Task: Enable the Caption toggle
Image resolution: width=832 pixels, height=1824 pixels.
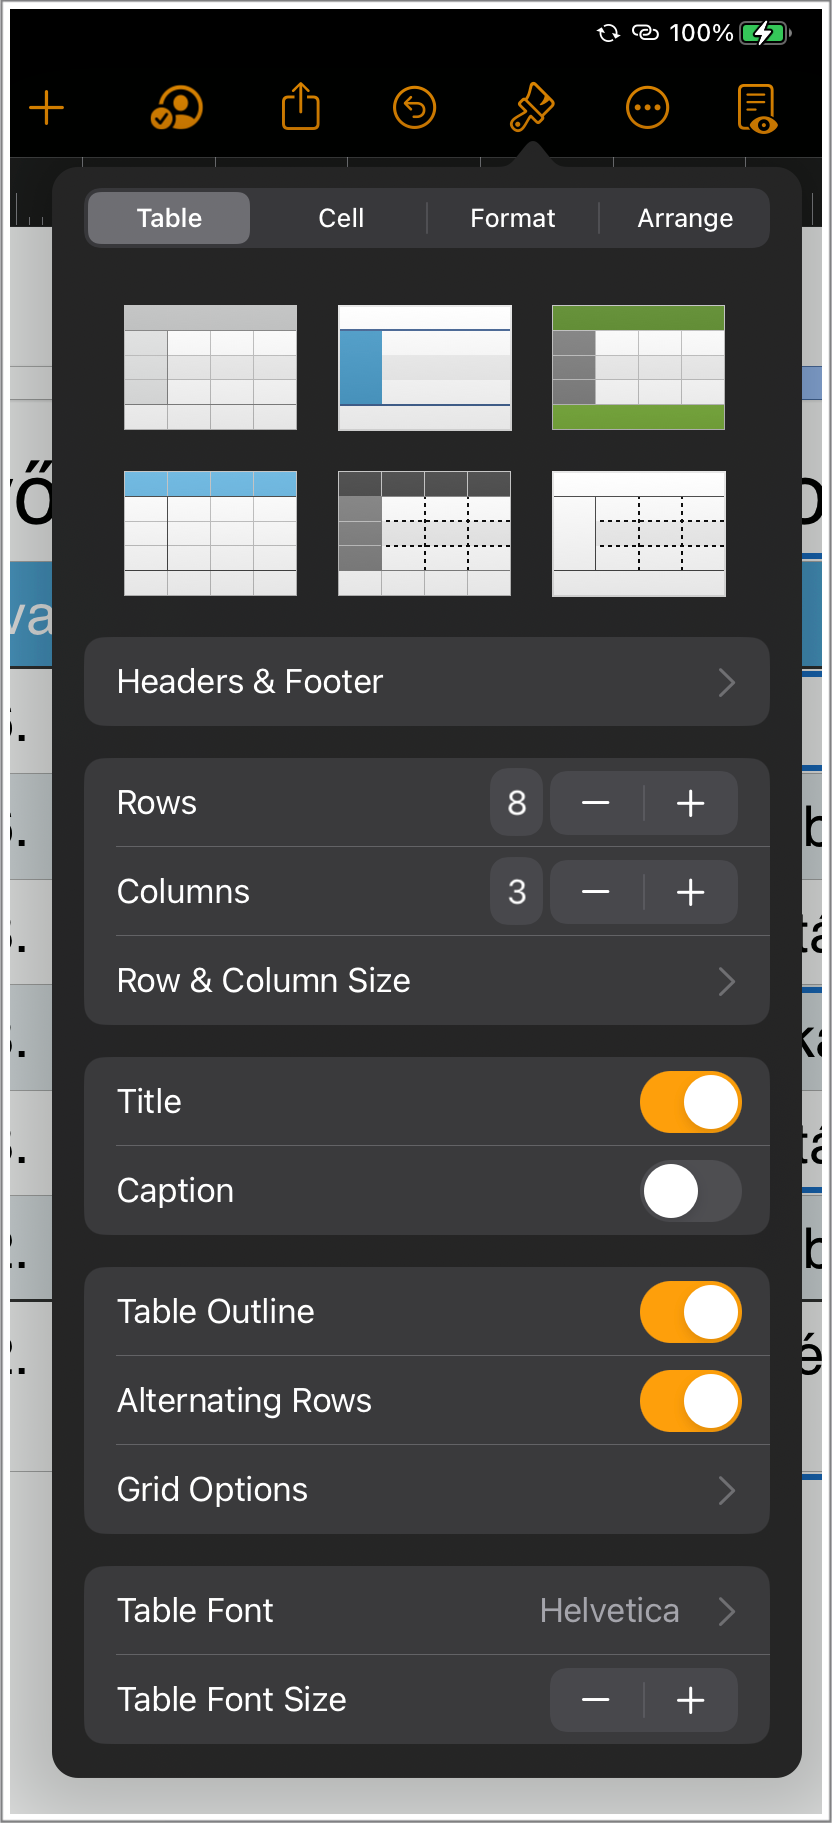Action: pyautogui.click(x=691, y=1191)
